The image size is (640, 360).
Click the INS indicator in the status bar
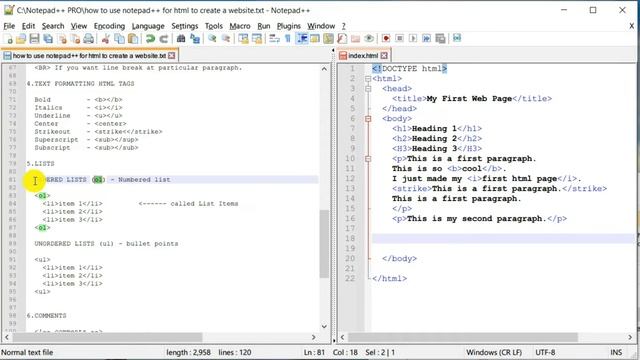[616, 352]
